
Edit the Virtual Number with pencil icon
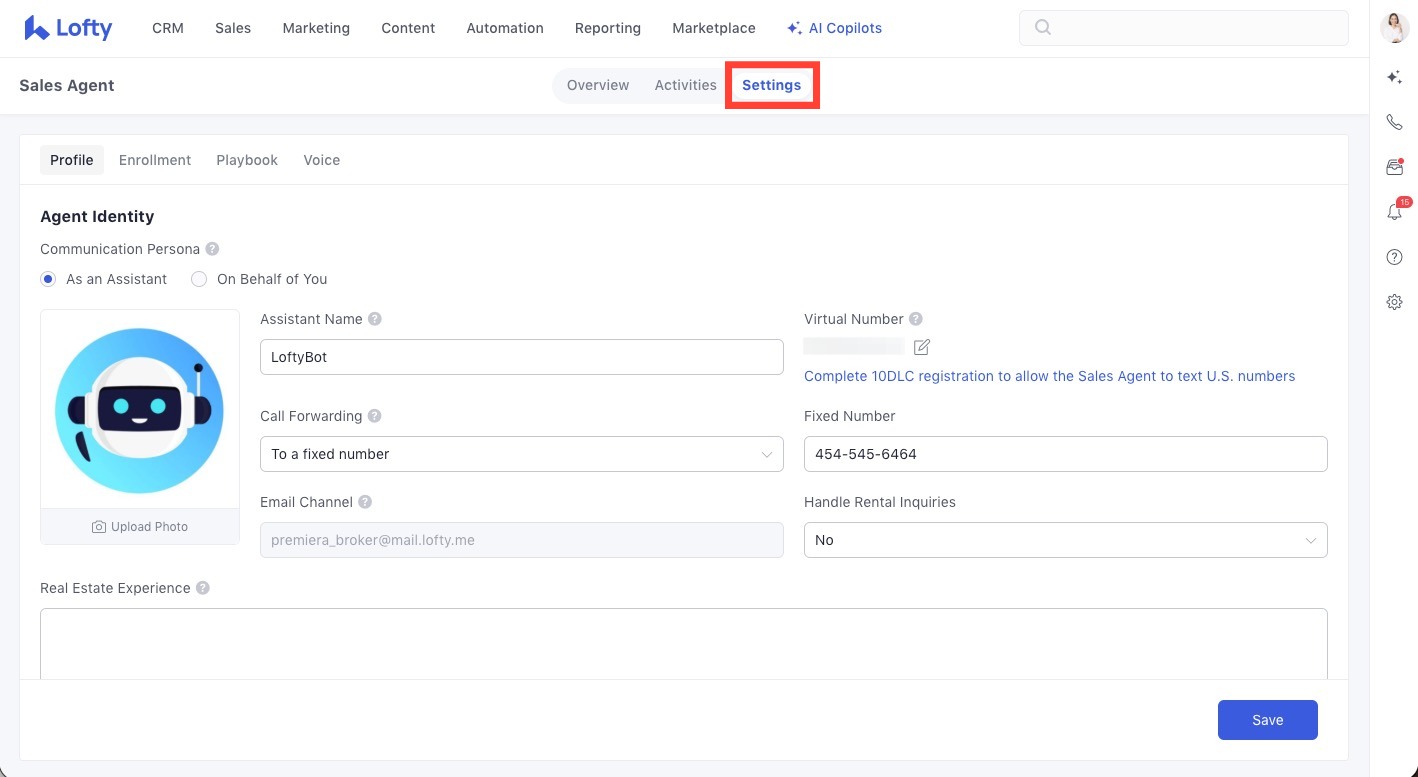[922, 347]
